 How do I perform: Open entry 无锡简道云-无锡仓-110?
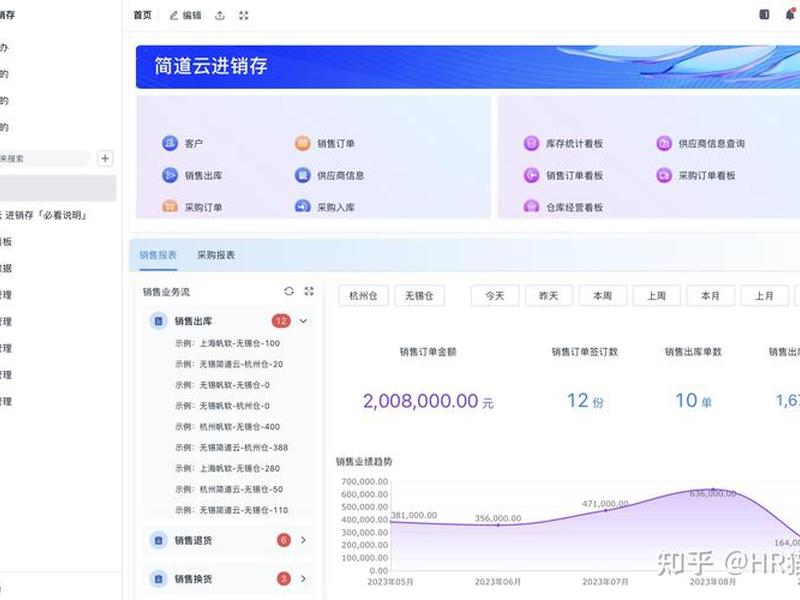pos(232,510)
